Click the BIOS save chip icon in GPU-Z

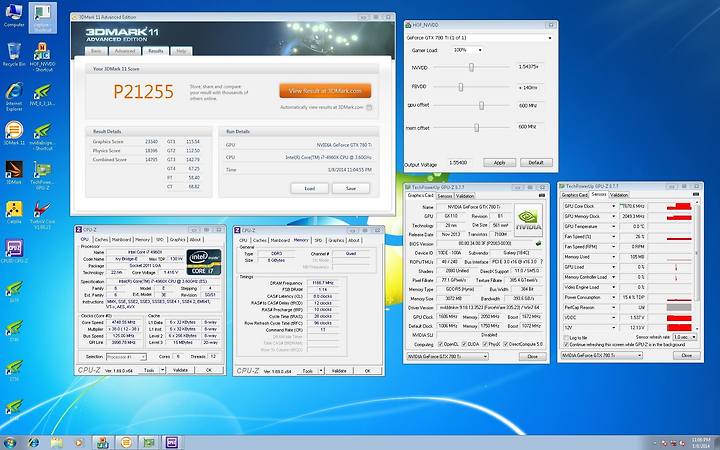point(539,244)
